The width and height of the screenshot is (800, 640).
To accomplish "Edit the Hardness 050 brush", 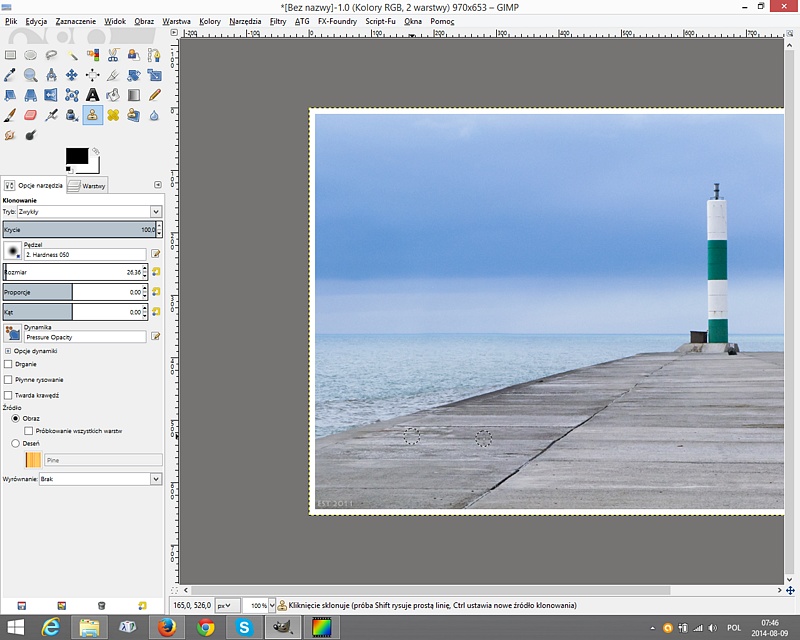I will click(x=156, y=254).
